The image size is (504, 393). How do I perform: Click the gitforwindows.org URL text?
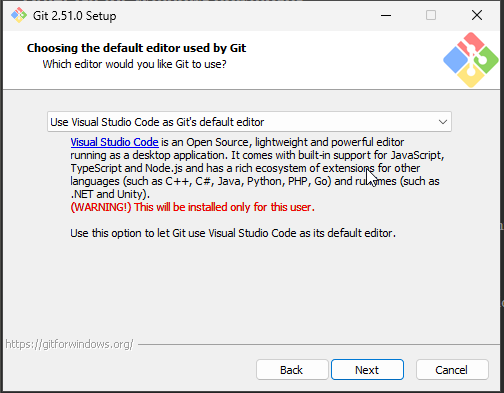tap(69, 344)
